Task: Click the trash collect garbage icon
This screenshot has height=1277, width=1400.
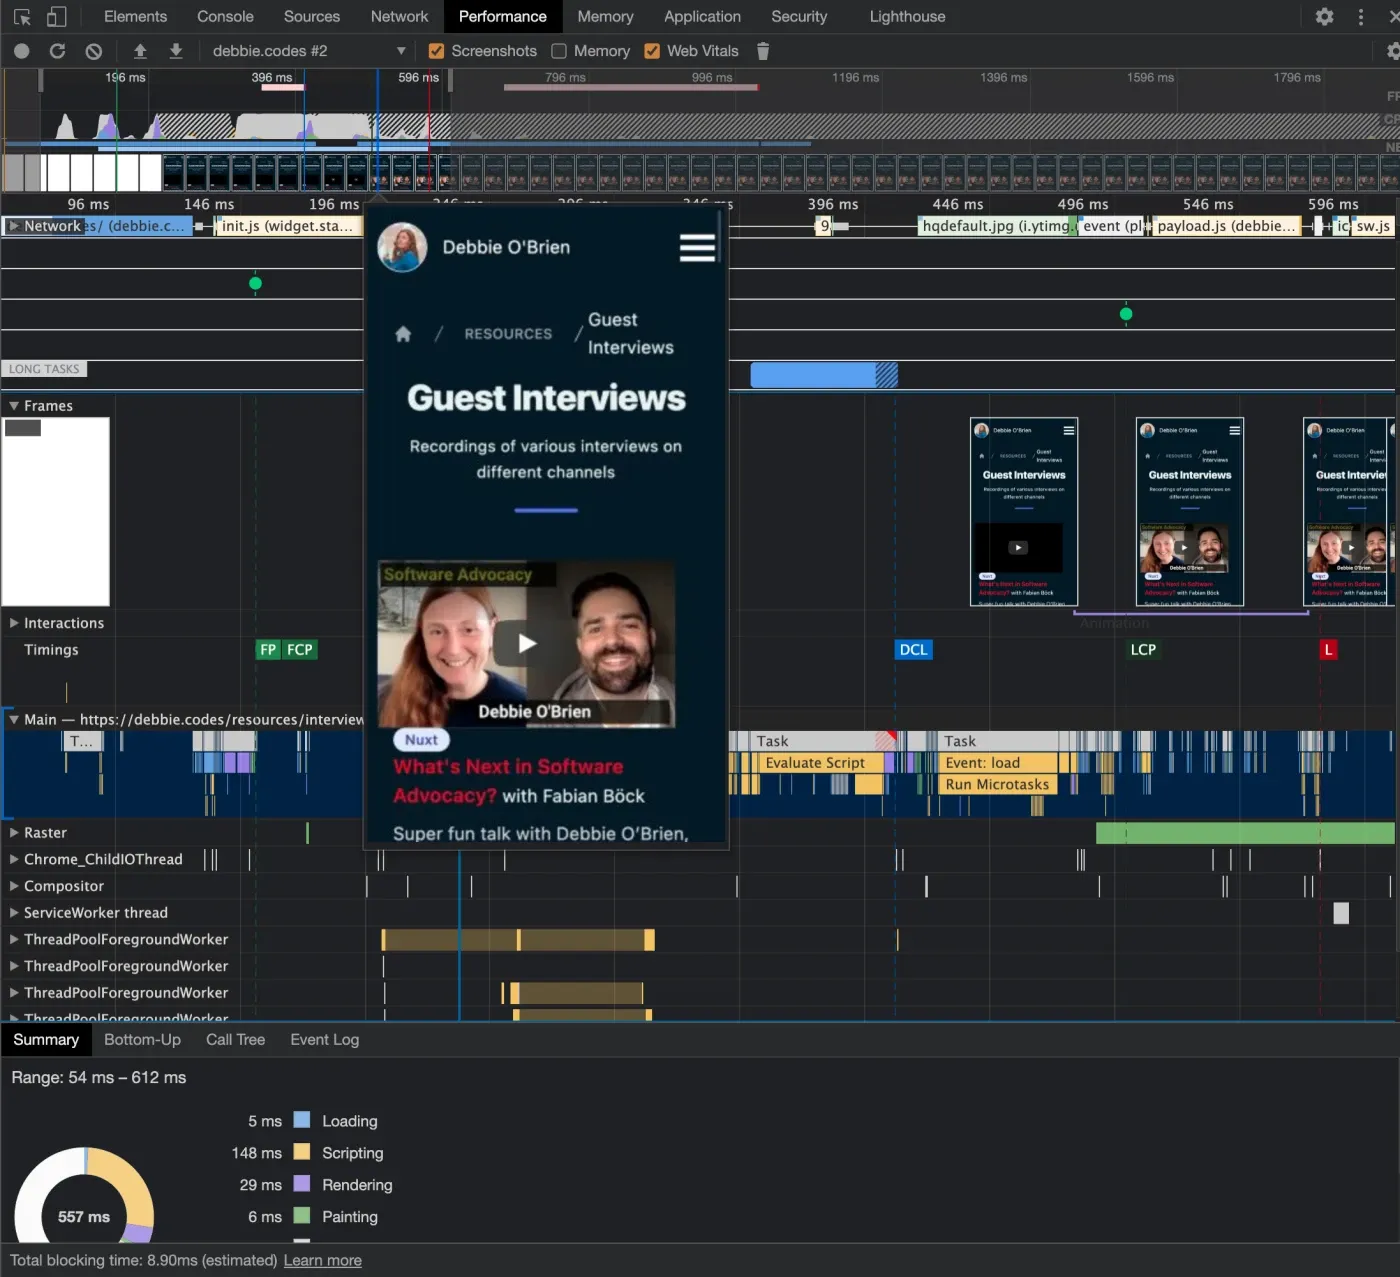Action: (x=763, y=51)
